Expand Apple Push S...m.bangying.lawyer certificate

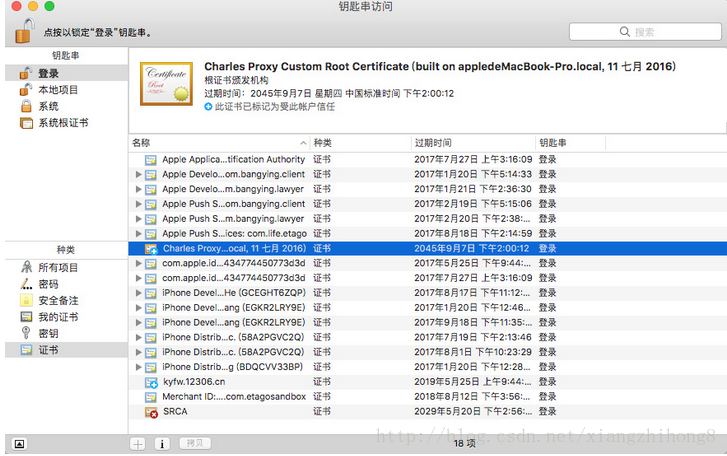[138, 219]
